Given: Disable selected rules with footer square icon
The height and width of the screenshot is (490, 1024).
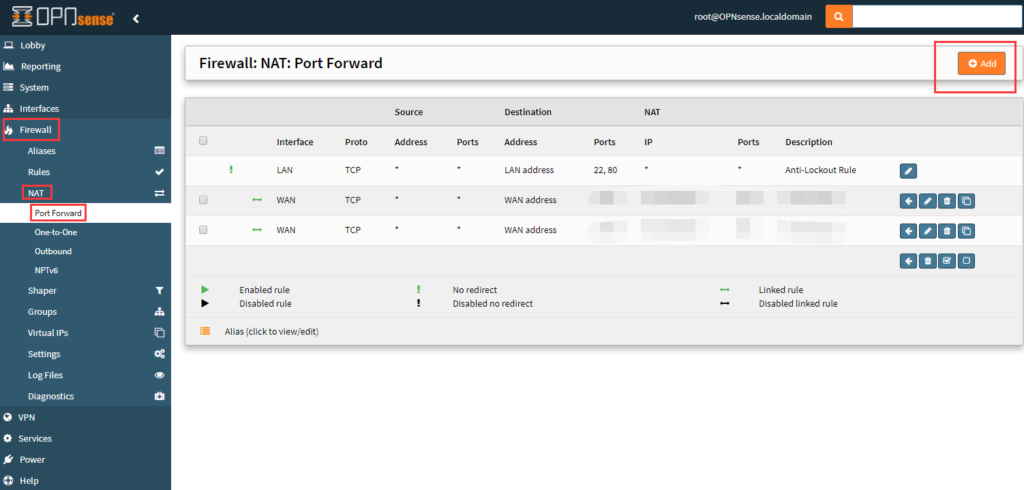Looking at the screenshot, I should click(967, 261).
